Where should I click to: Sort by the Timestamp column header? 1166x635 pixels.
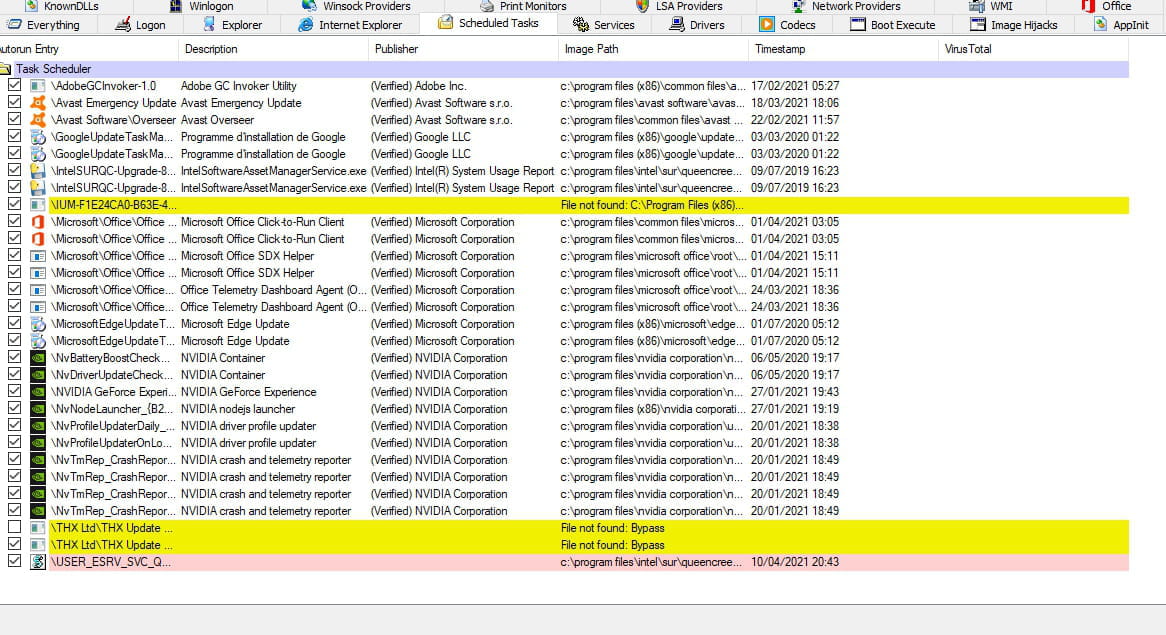(843, 49)
